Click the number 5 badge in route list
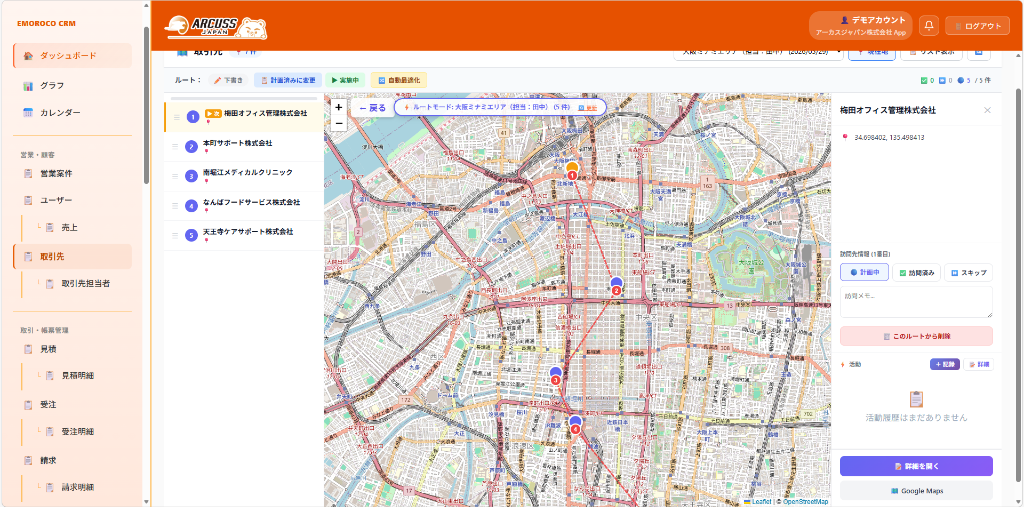This screenshot has width=1024, height=507. tap(191, 235)
